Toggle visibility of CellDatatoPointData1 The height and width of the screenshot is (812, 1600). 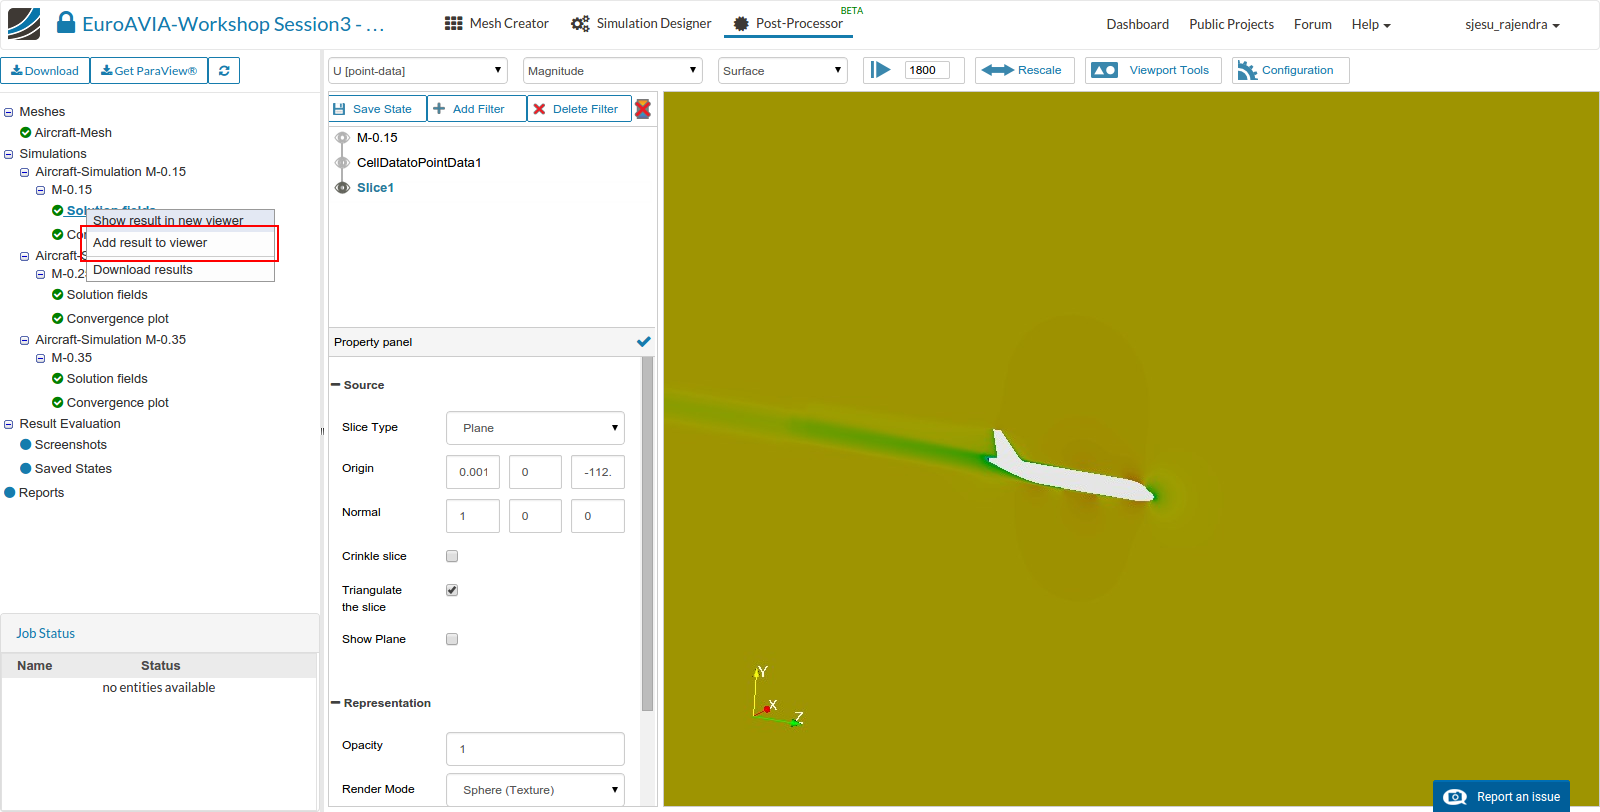pyautogui.click(x=342, y=163)
